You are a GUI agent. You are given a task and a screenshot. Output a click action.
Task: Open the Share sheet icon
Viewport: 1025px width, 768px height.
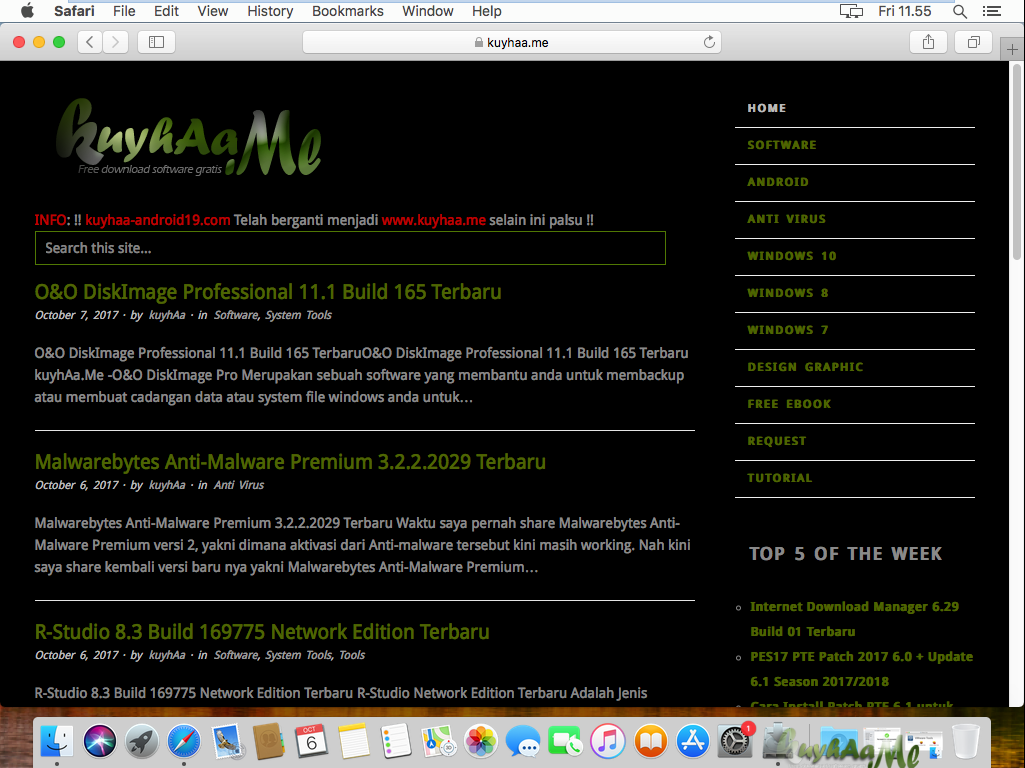click(928, 42)
